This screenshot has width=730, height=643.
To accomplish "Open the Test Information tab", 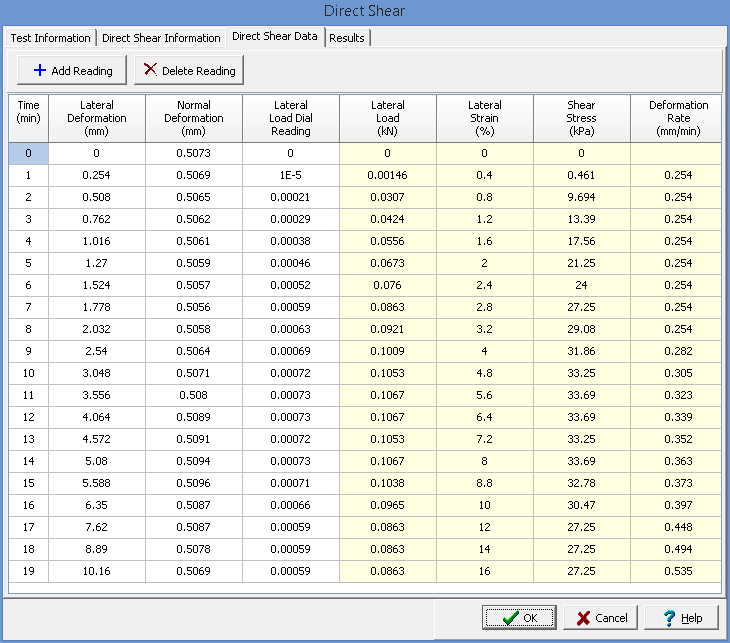I will click(51, 38).
